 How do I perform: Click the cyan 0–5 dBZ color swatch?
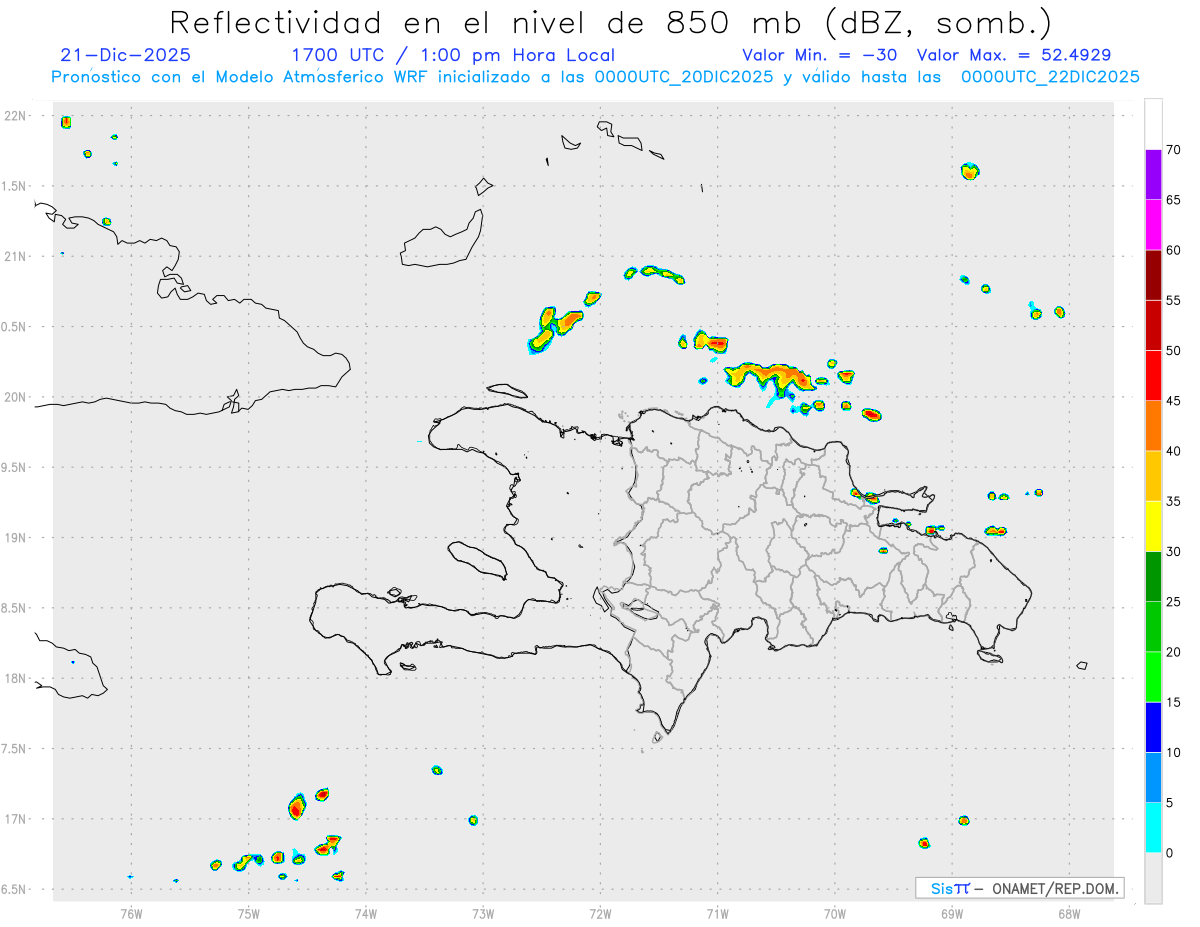point(1153,828)
